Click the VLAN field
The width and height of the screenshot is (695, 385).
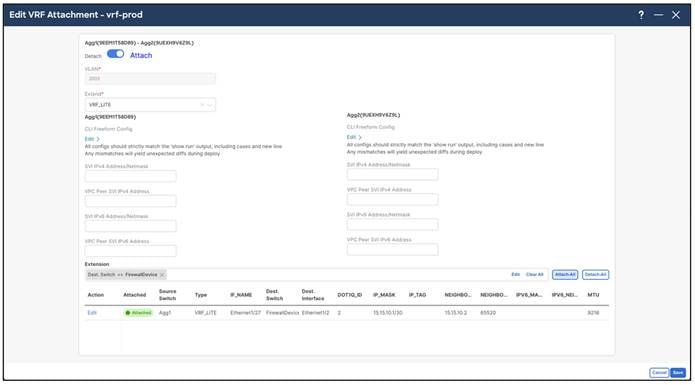150,78
